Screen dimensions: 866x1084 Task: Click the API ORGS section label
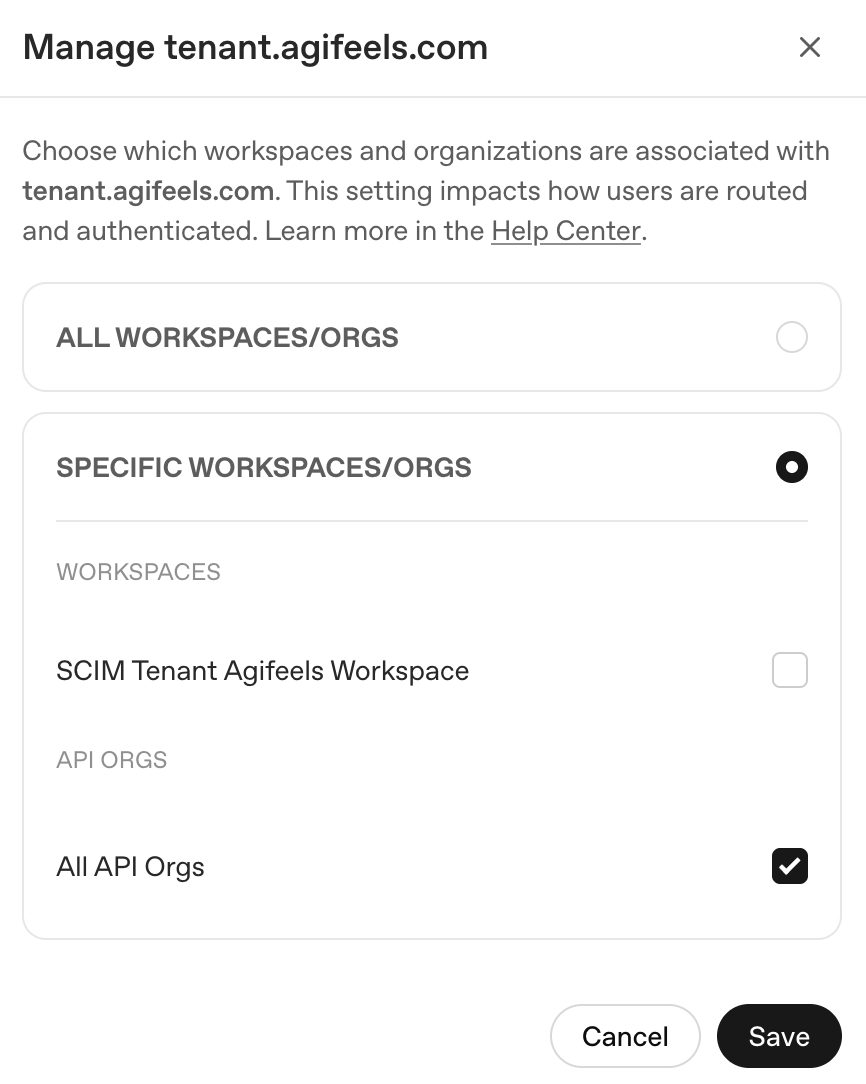point(111,759)
